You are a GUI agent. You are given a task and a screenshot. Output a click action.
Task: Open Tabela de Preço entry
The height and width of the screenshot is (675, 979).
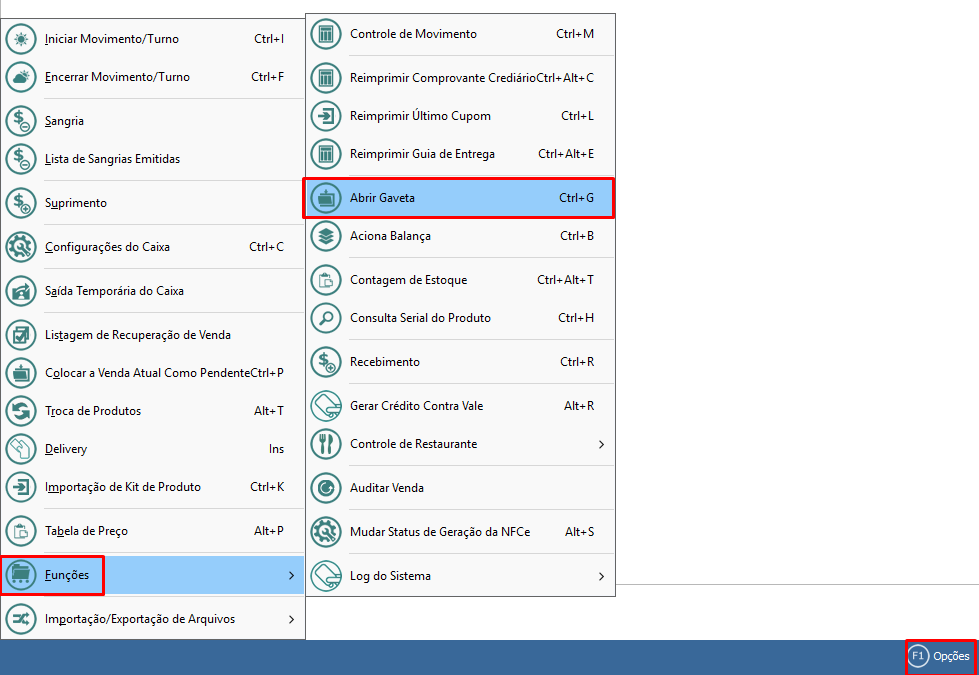tap(86, 531)
